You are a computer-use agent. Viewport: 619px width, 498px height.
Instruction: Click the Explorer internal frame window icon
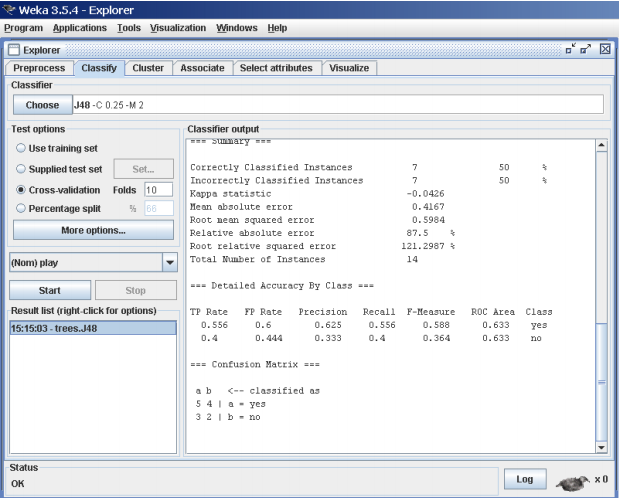point(14,50)
